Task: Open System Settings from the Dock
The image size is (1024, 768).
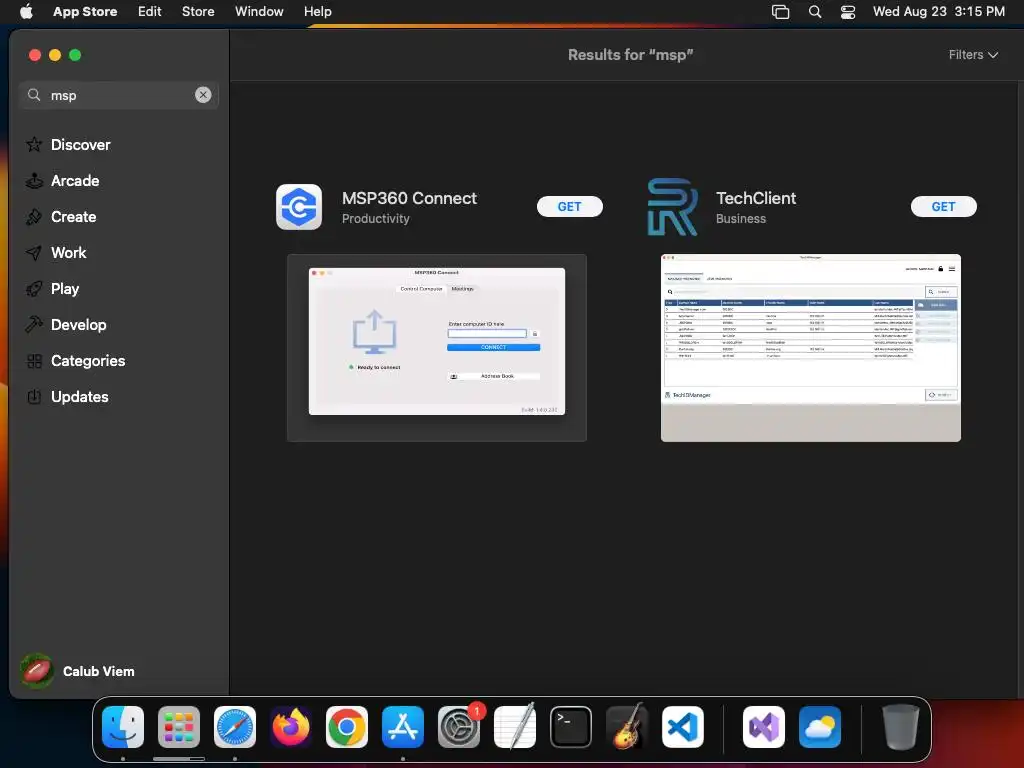Action: click(x=459, y=727)
